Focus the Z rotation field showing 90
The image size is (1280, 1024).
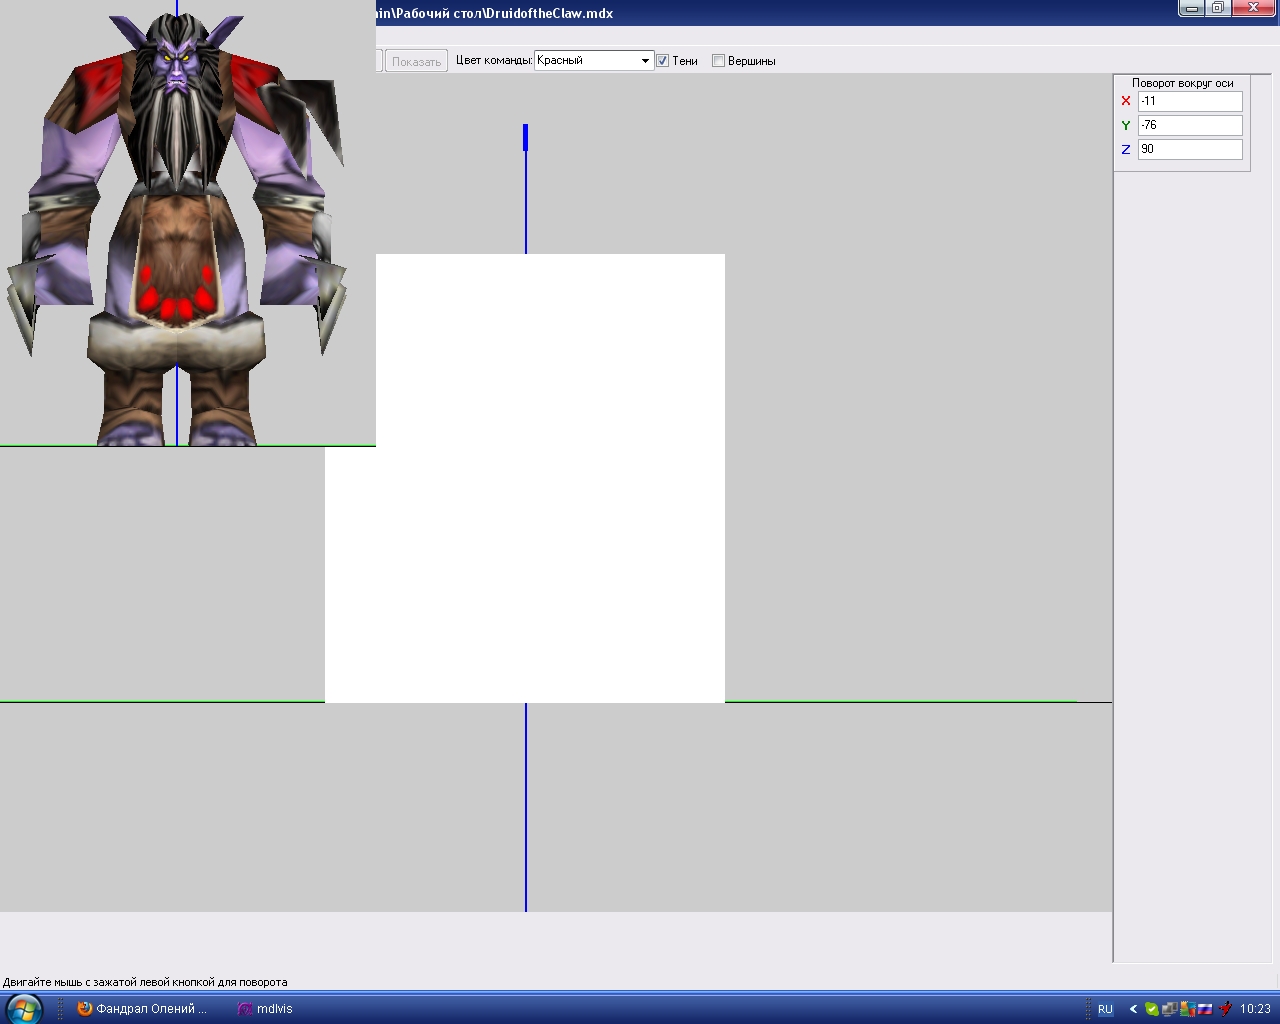click(1190, 149)
